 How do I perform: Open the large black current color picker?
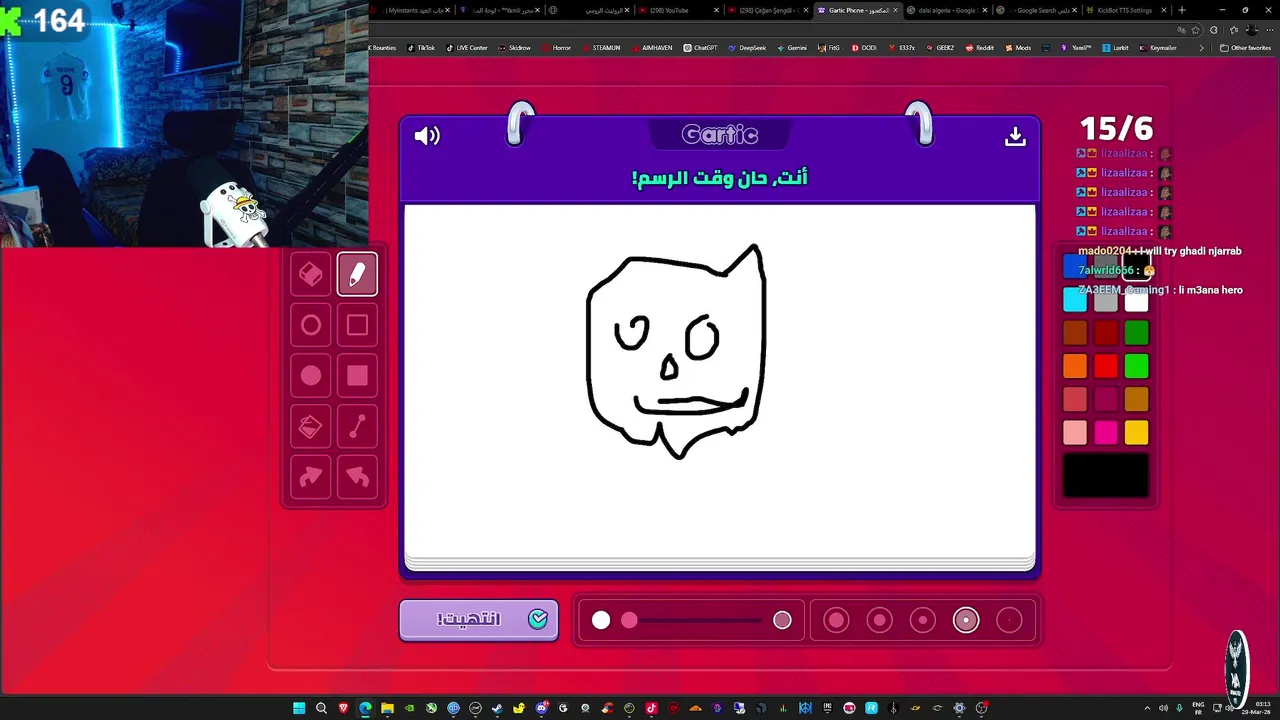[1106, 475]
